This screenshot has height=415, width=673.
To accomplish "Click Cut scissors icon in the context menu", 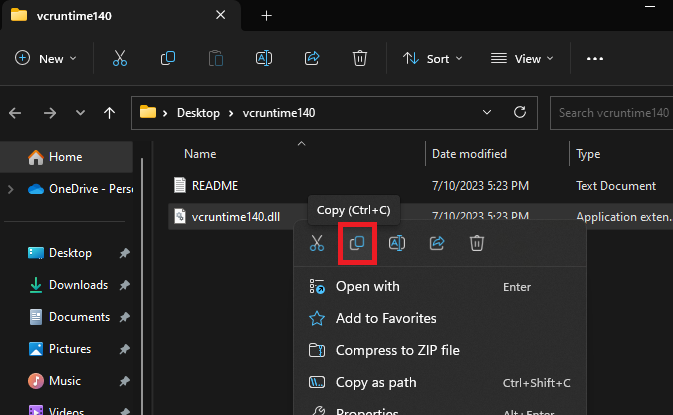I will pos(317,243).
